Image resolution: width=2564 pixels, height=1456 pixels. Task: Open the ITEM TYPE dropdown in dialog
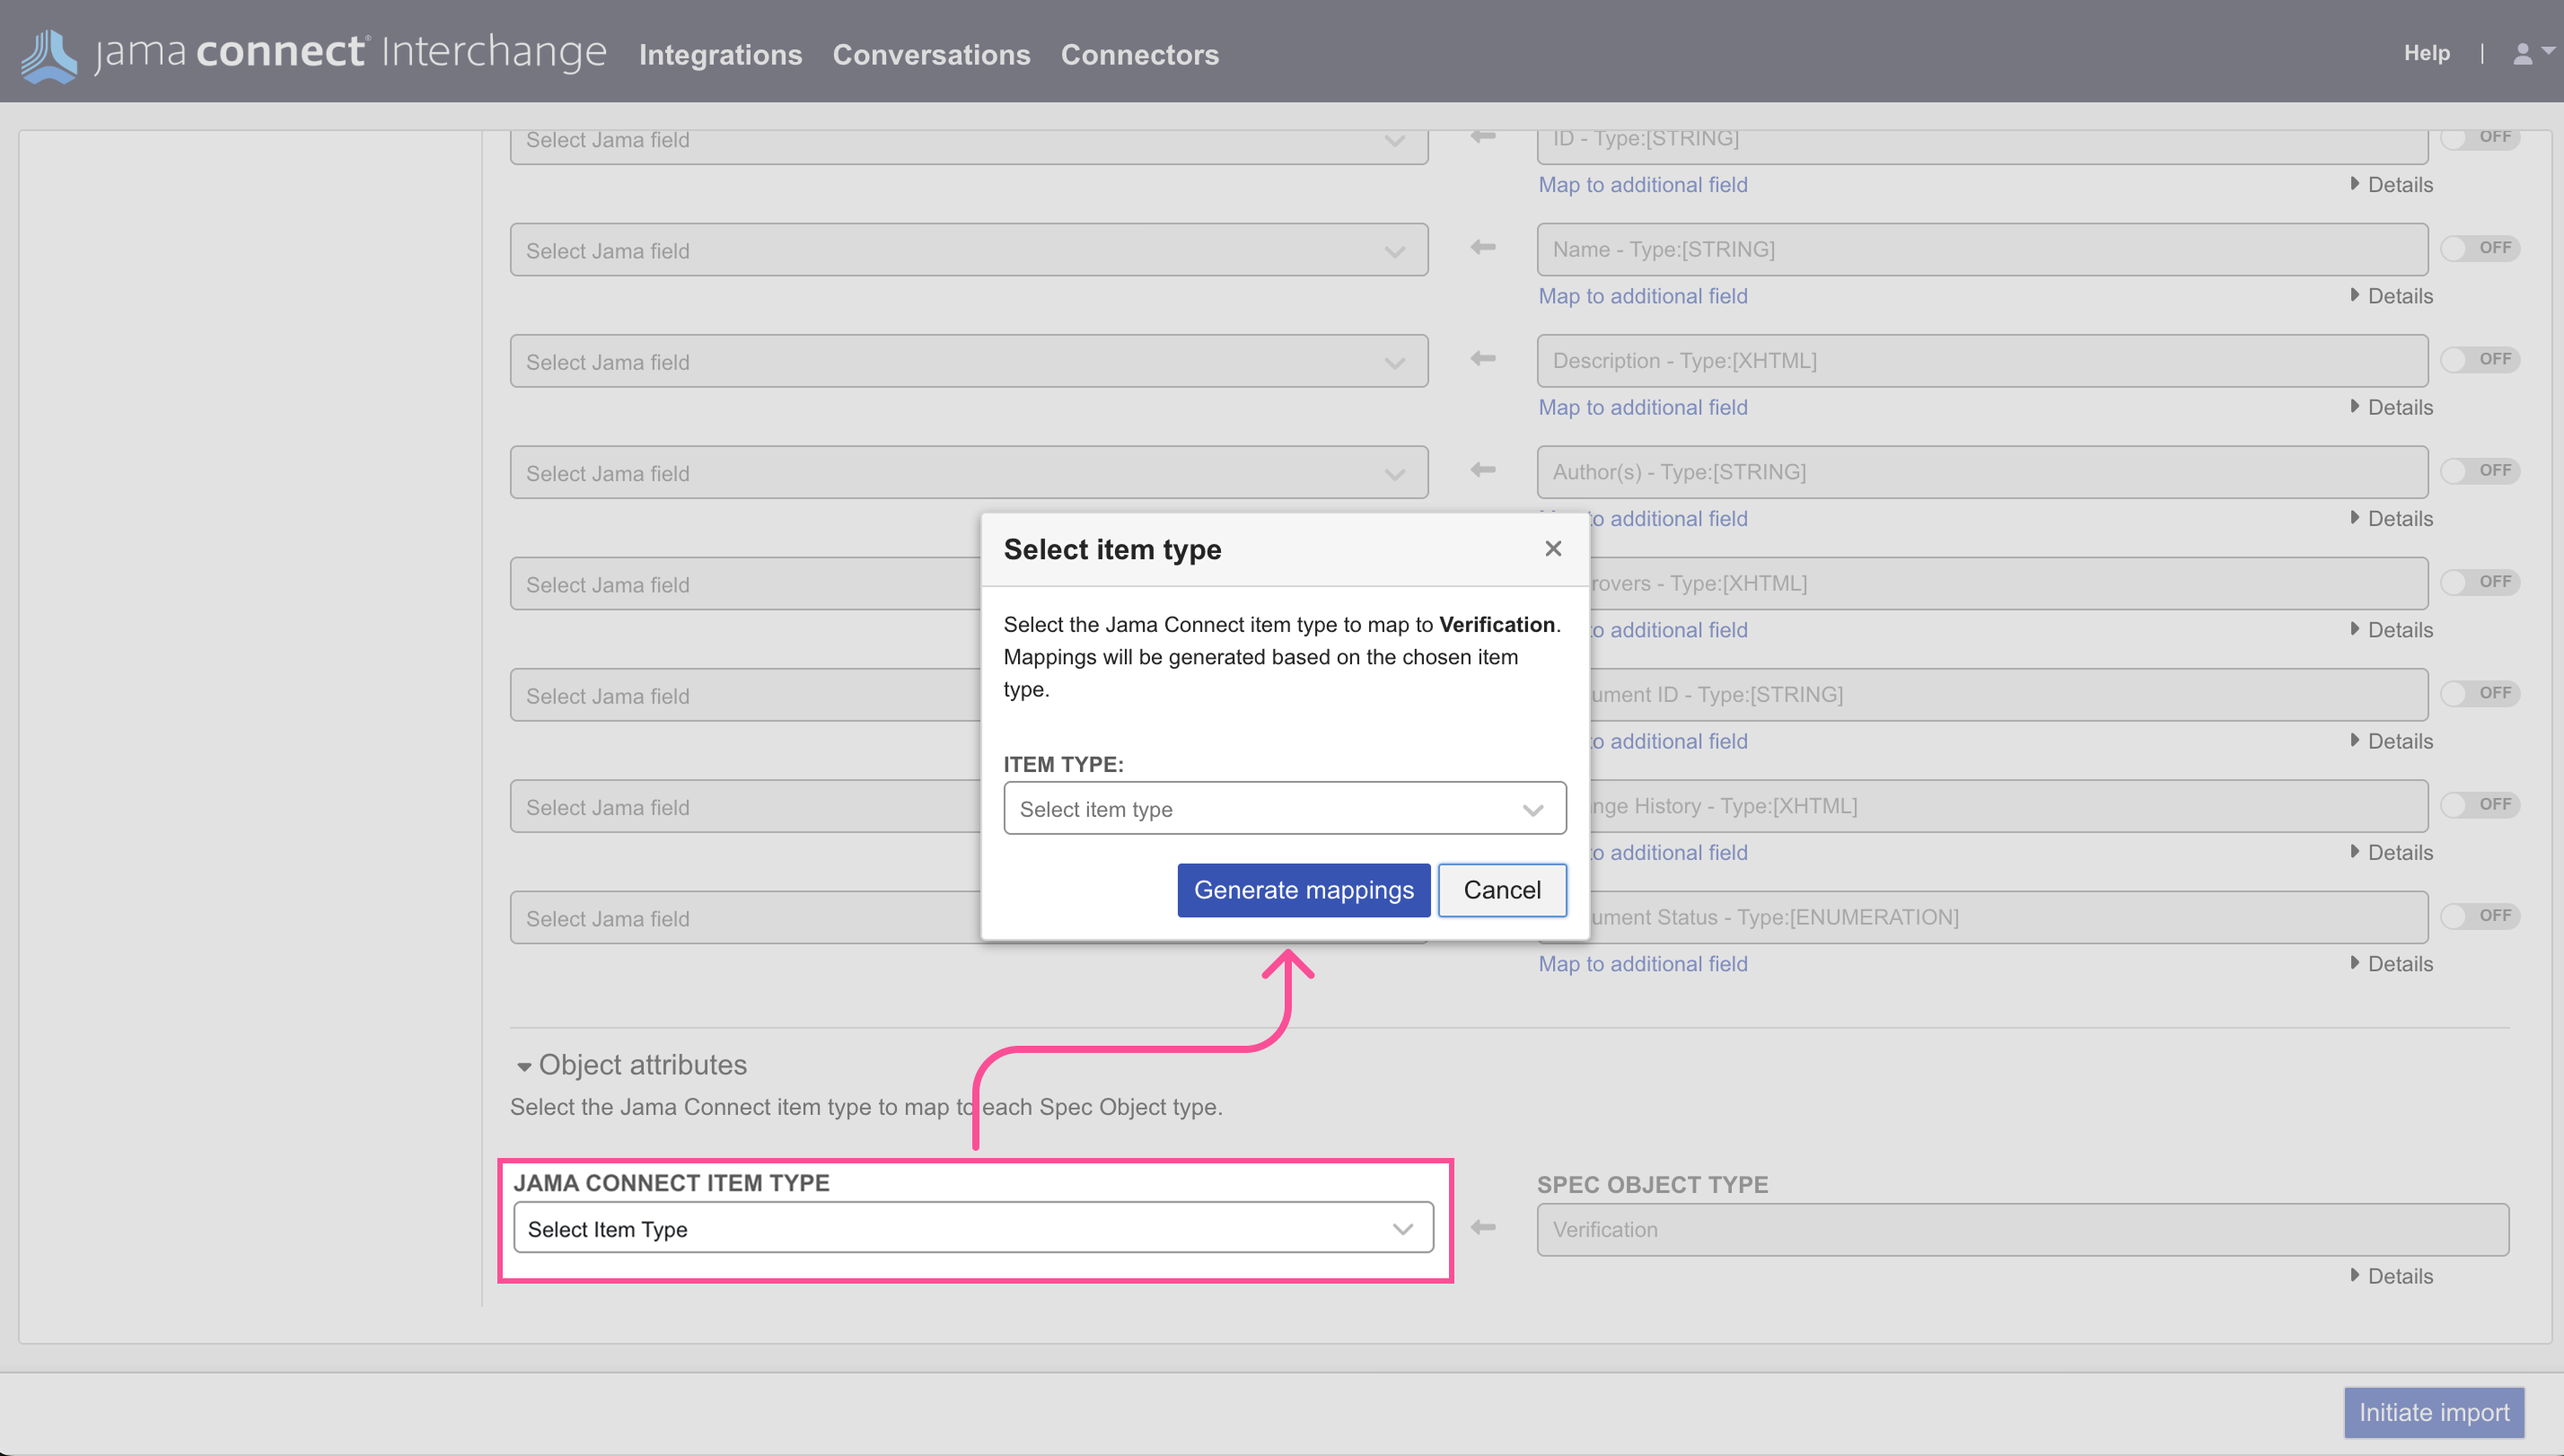1284,808
